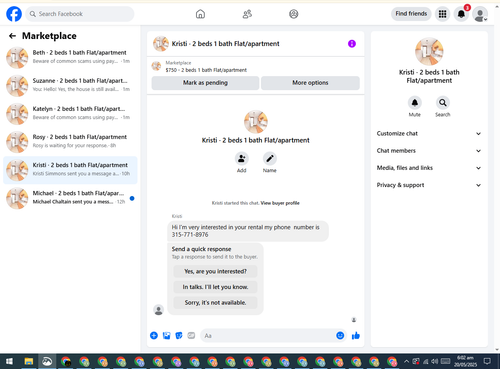Open the Rosy conversation
This screenshot has height=369, width=500.
[x=70, y=142]
